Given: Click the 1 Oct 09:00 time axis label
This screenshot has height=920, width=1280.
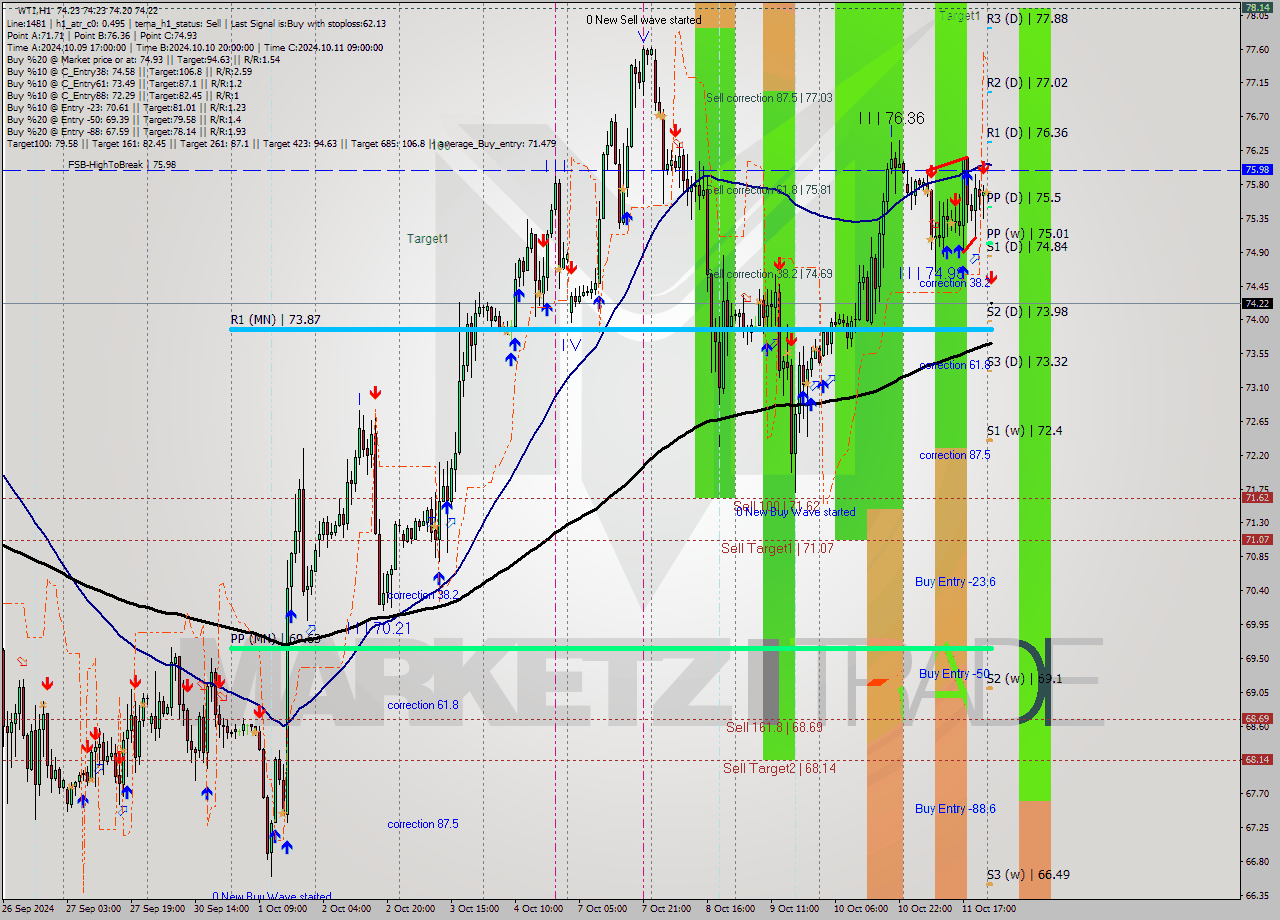Looking at the screenshot, I should point(282,908).
